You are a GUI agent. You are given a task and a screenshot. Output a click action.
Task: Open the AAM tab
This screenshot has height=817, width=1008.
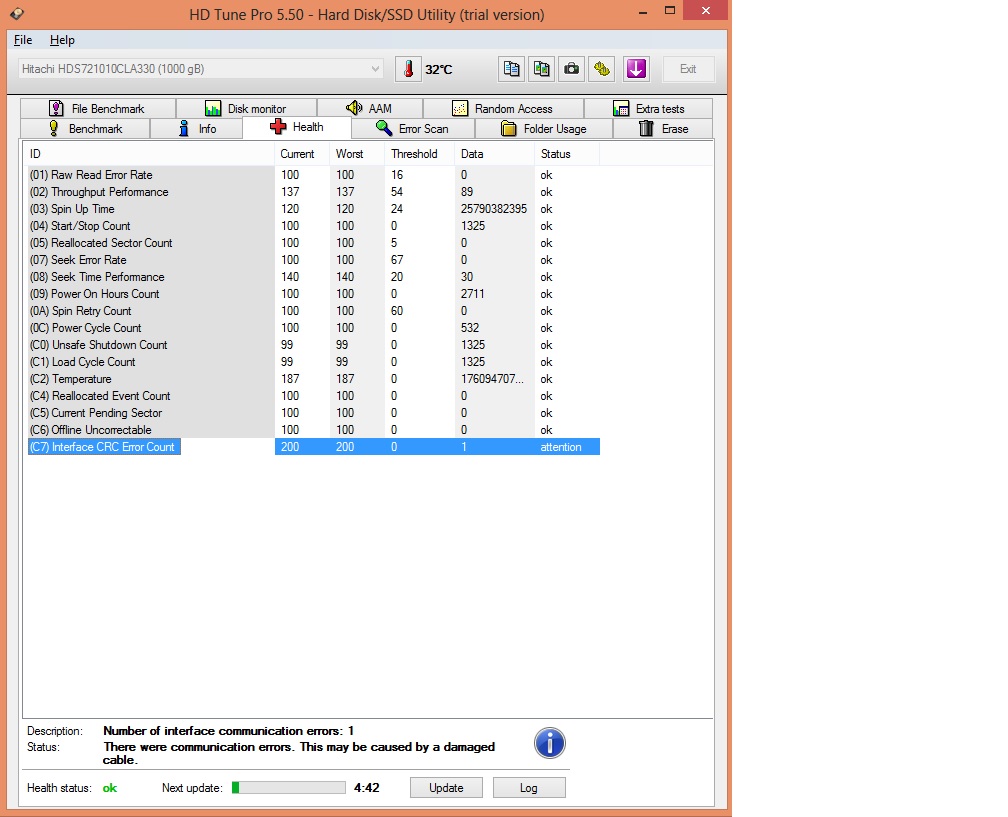pos(370,109)
